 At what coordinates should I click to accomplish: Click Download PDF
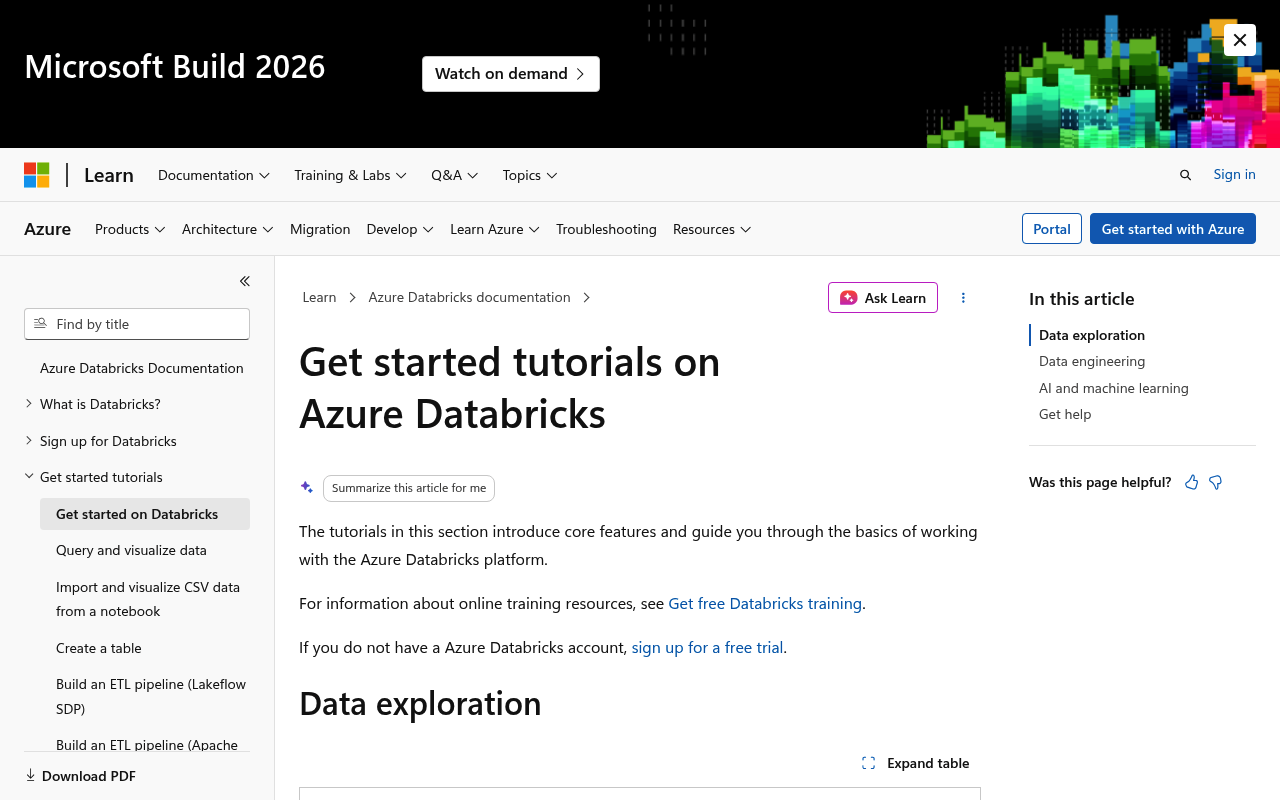pyautogui.click(x=80, y=776)
